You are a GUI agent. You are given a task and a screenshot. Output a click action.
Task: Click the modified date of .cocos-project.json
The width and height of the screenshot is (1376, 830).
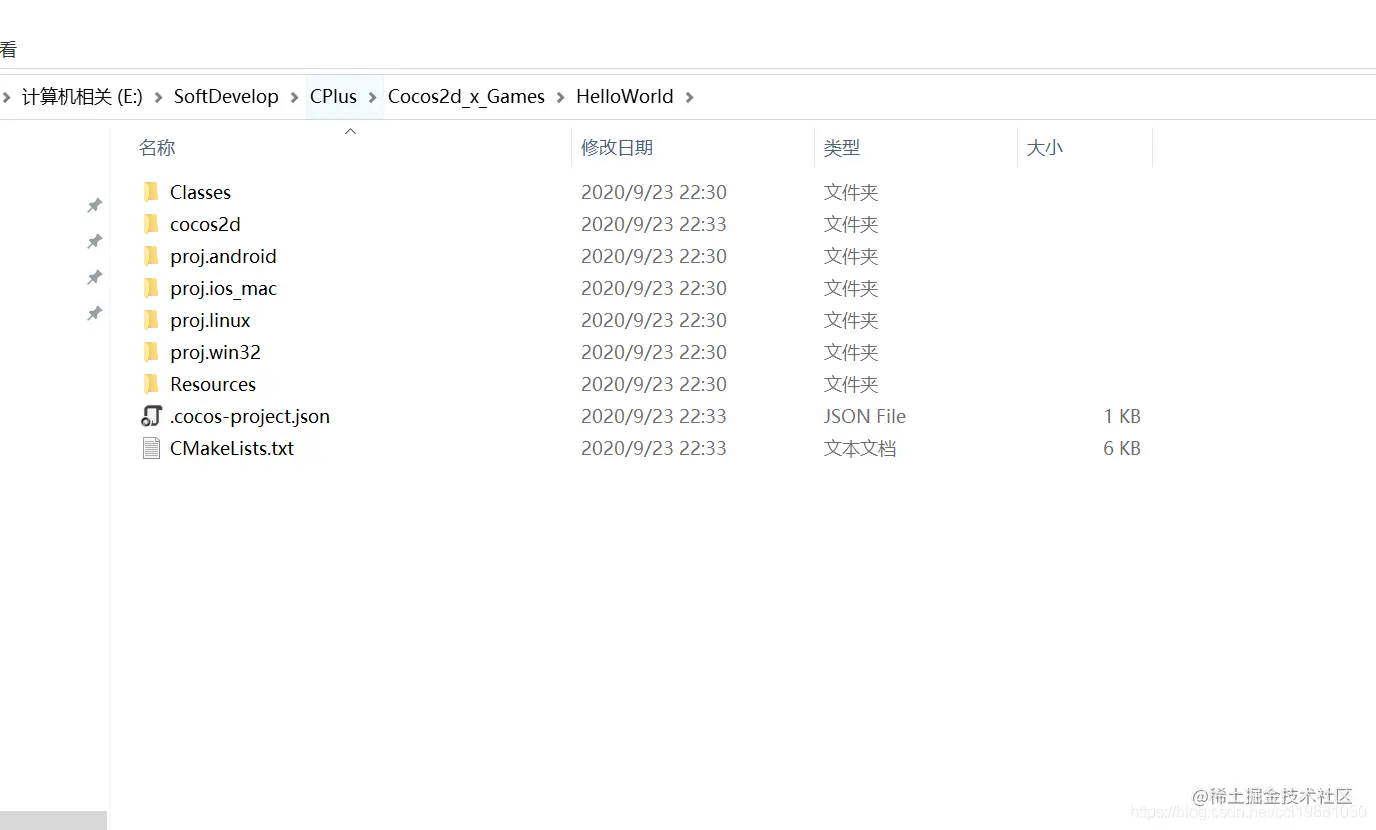[x=654, y=416]
